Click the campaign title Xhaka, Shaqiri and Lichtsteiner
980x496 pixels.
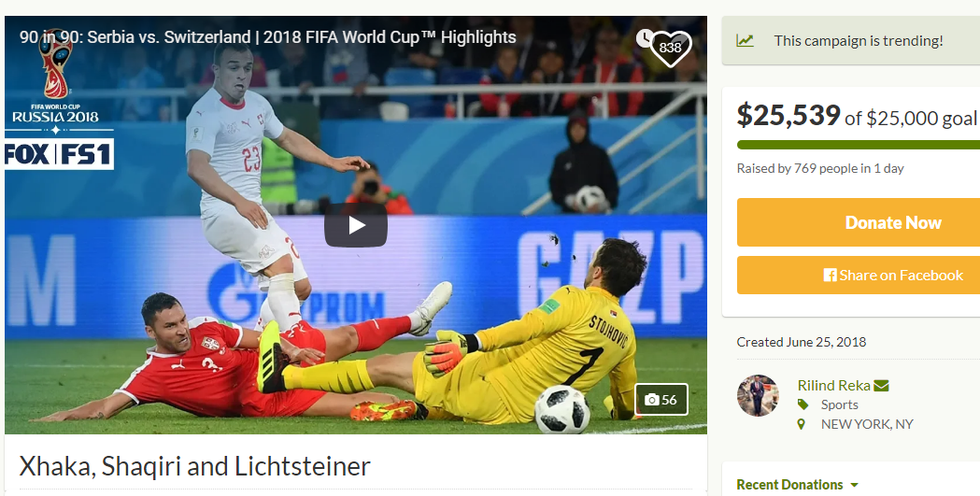pyautogui.click(x=195, y=467)
